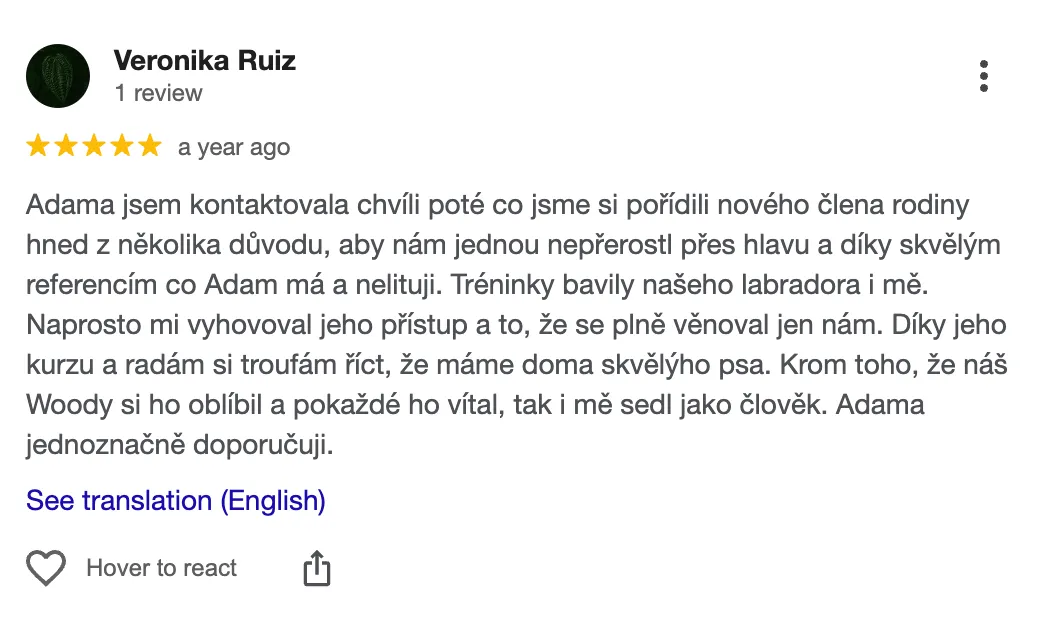Click the share review icon
The image size is (1040, 624).
(x=316, y=568)
